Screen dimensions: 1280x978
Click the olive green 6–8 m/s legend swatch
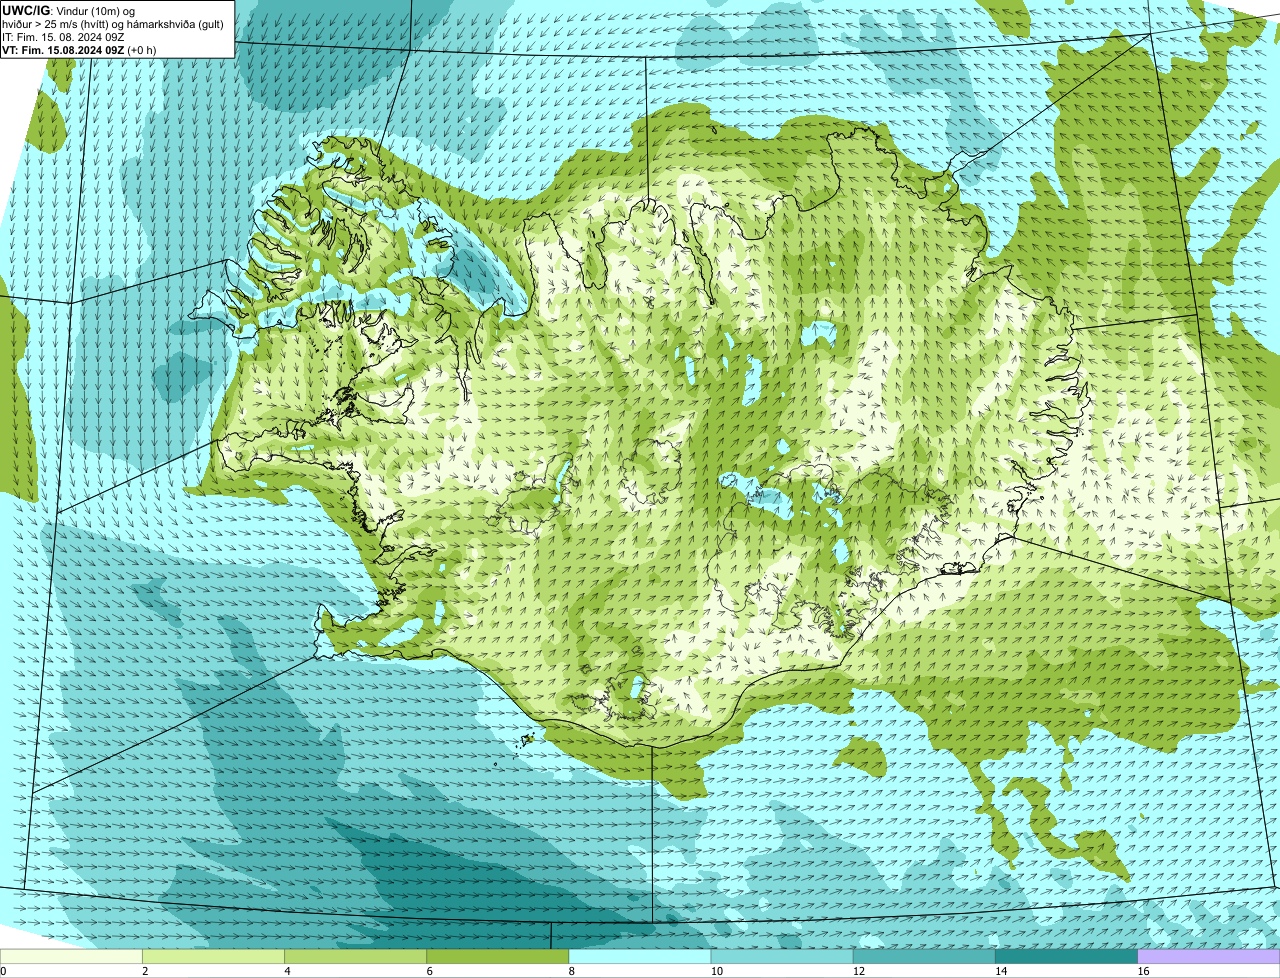(x=498, y=957)
